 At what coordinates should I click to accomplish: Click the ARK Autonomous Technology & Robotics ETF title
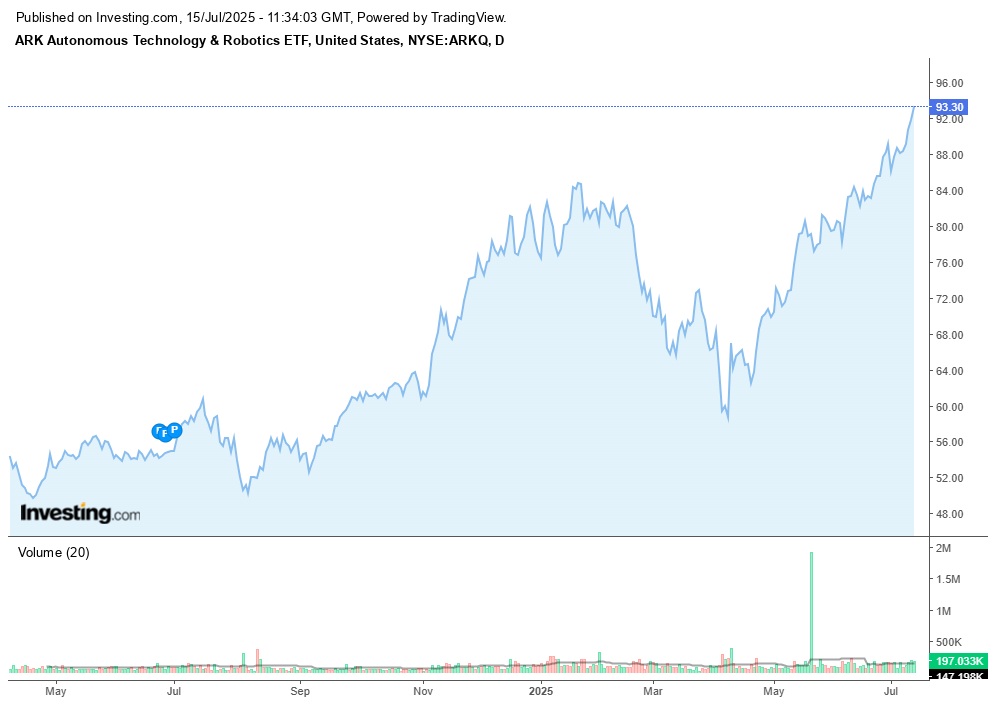259,40
